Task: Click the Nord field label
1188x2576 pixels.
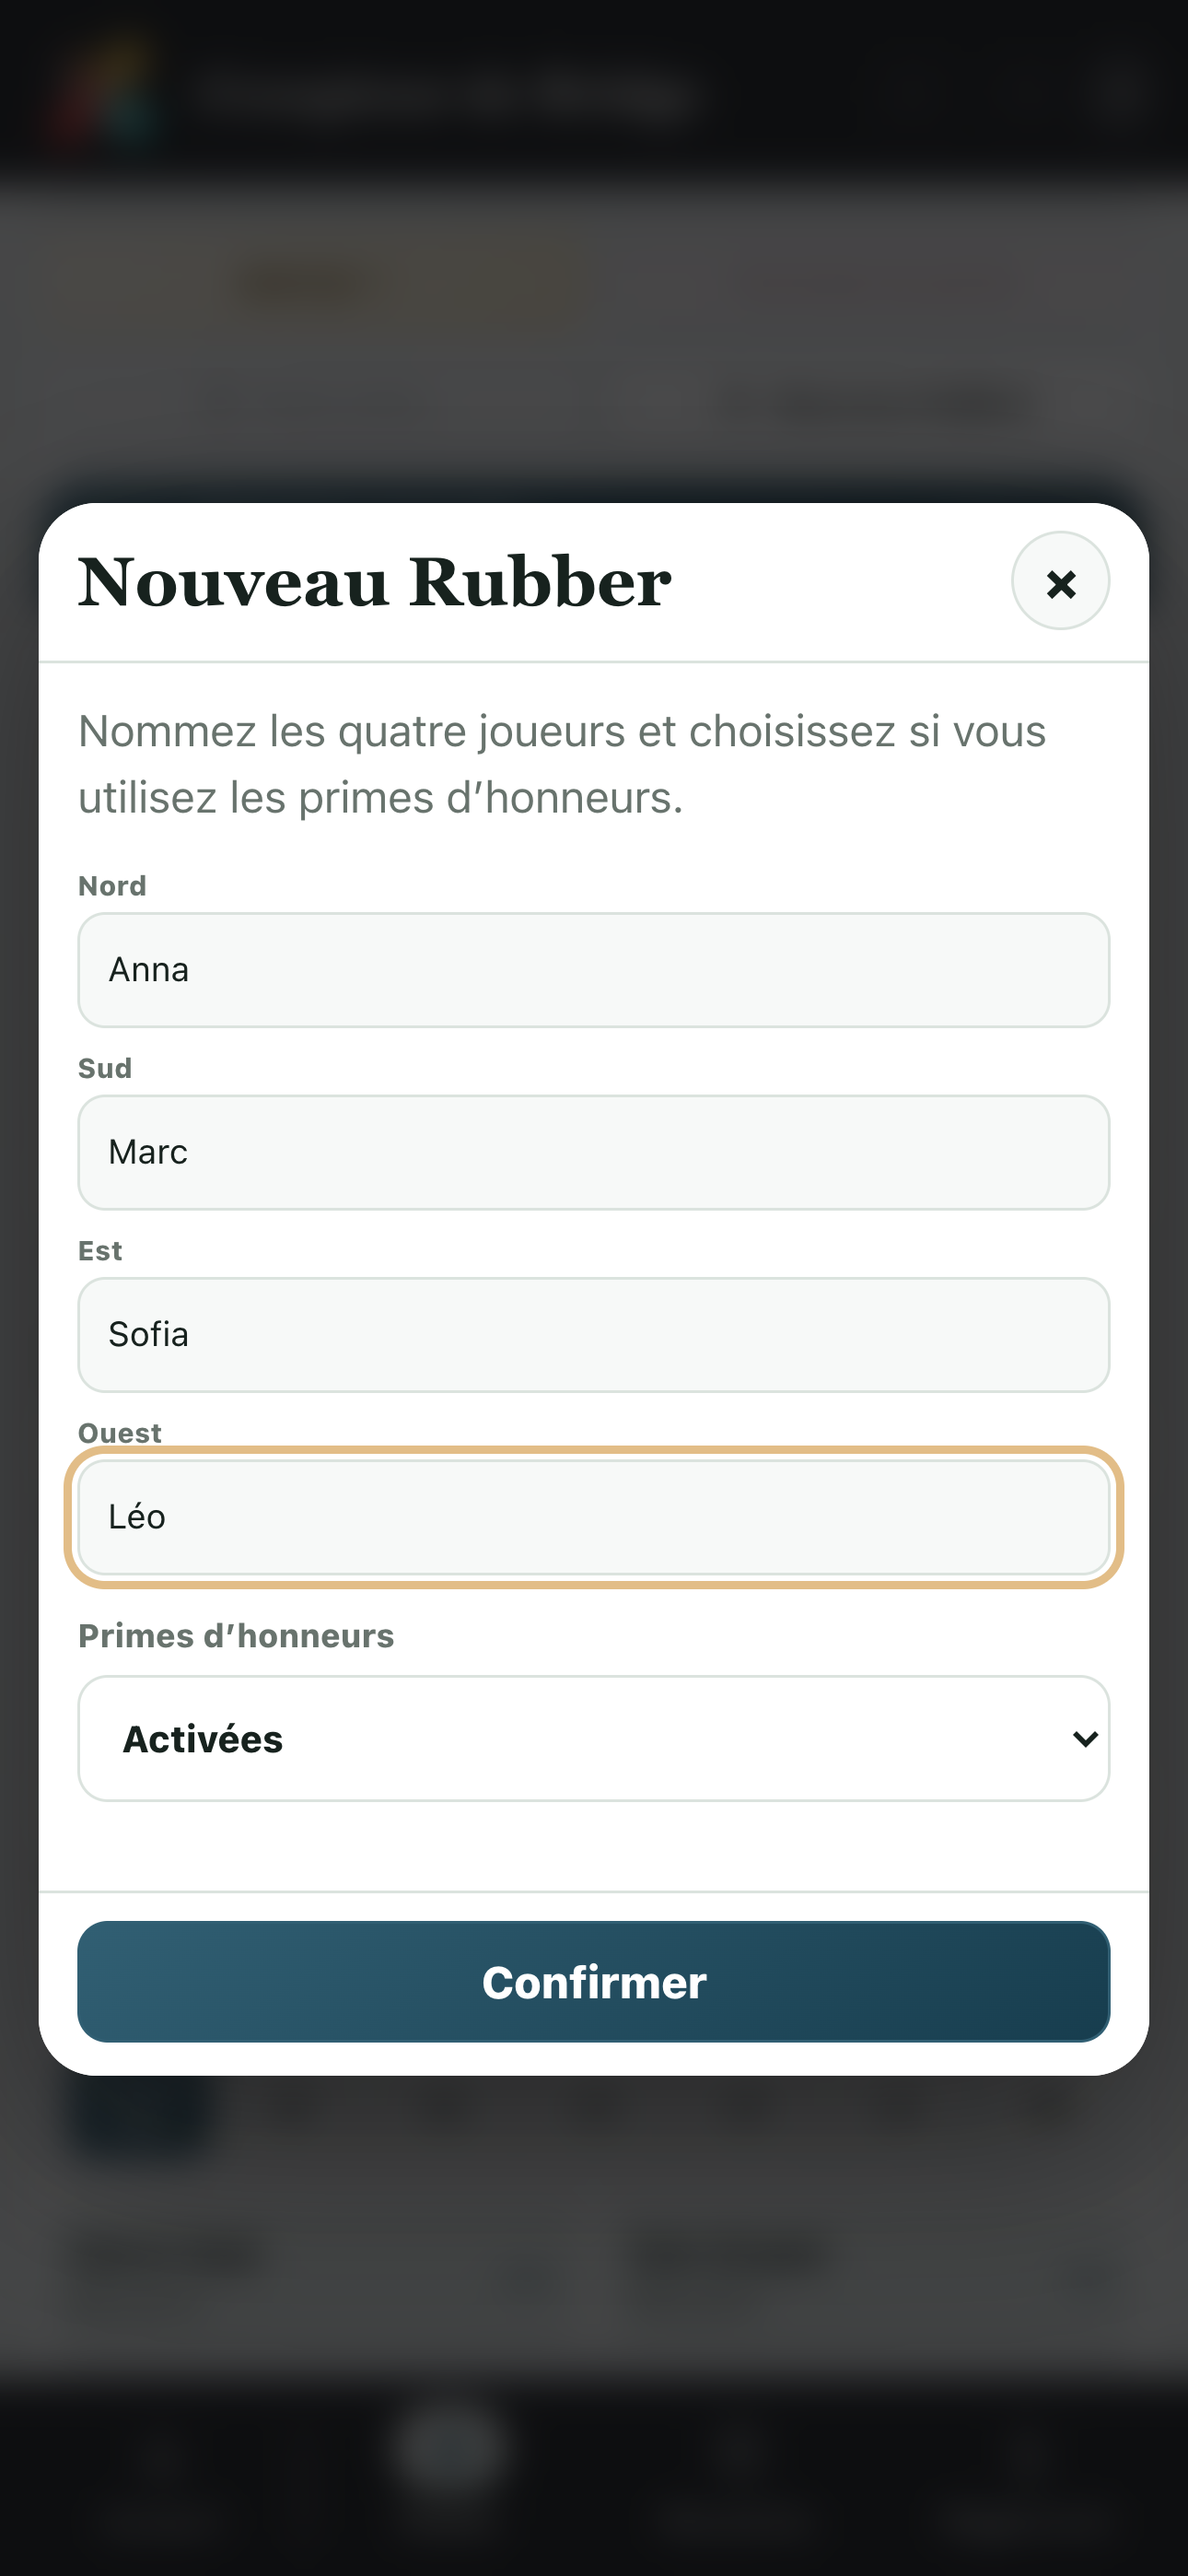Action: [x=112, y=886]
